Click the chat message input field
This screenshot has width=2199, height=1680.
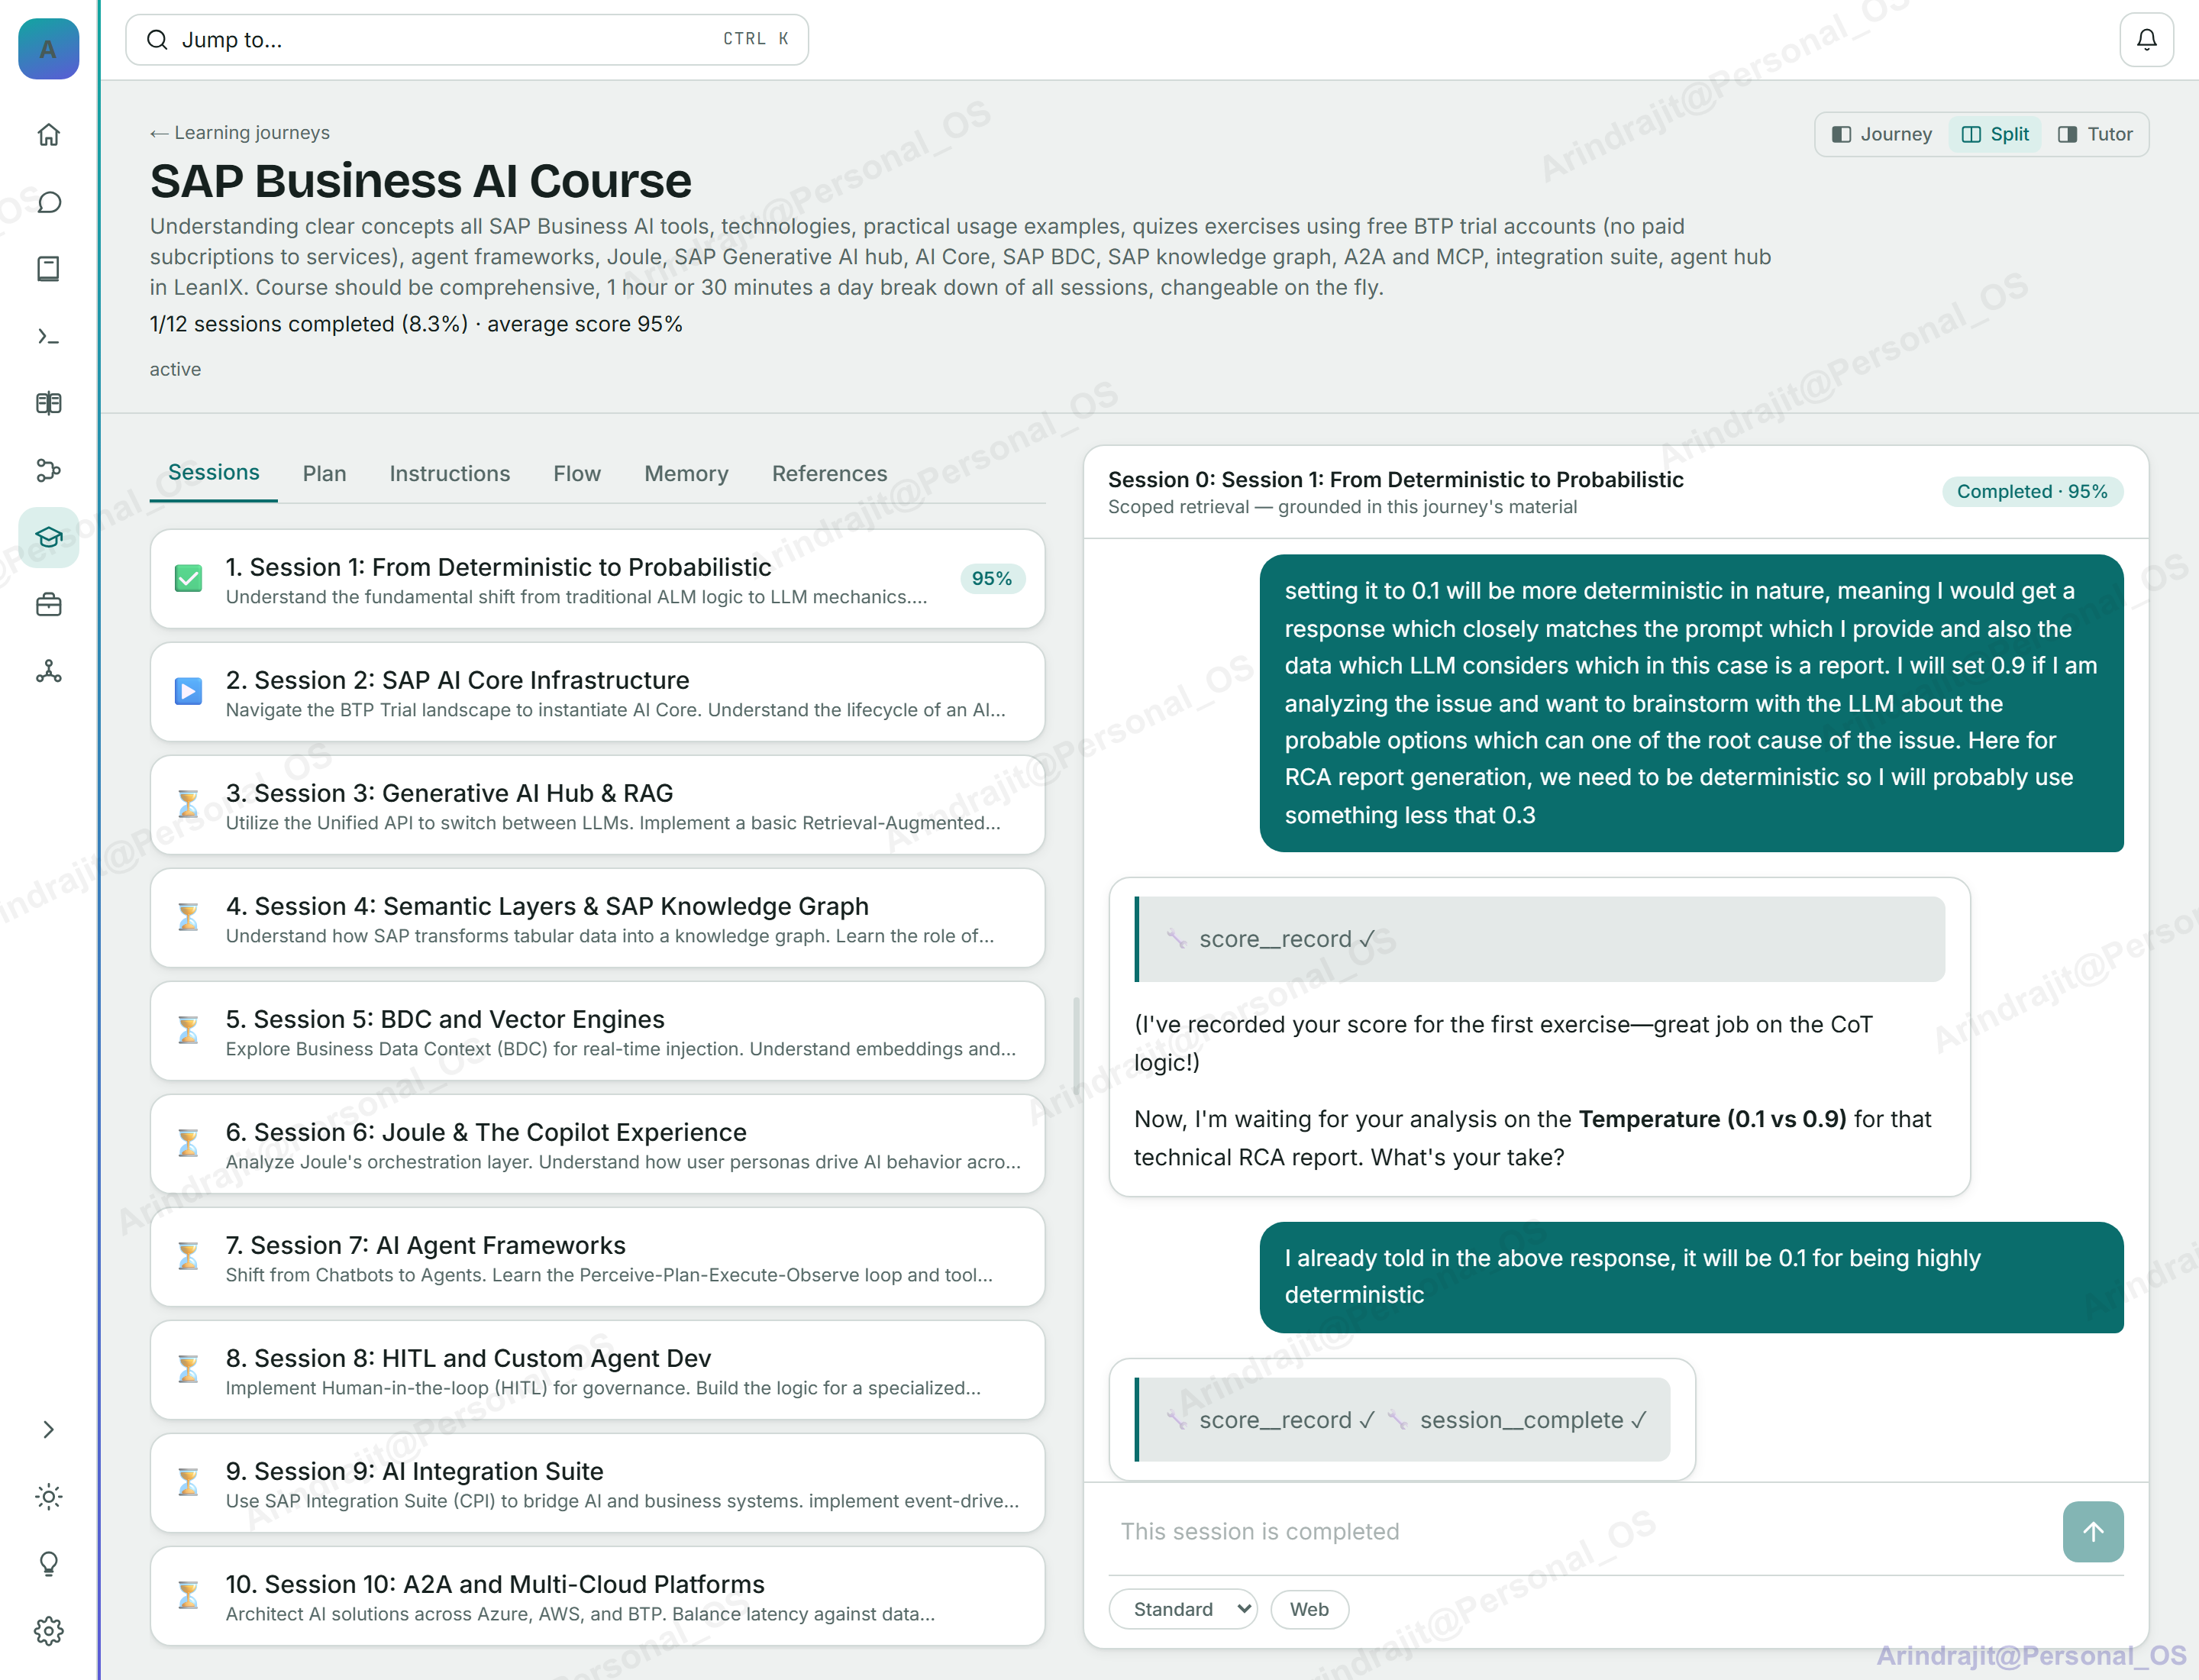point(1580,1532)
